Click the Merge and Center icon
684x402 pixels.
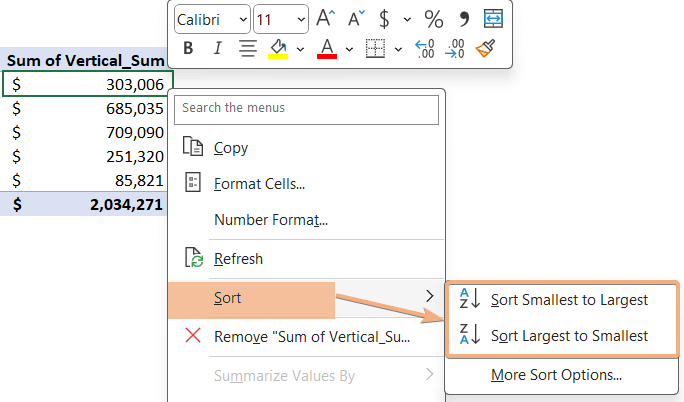[493, 19]
